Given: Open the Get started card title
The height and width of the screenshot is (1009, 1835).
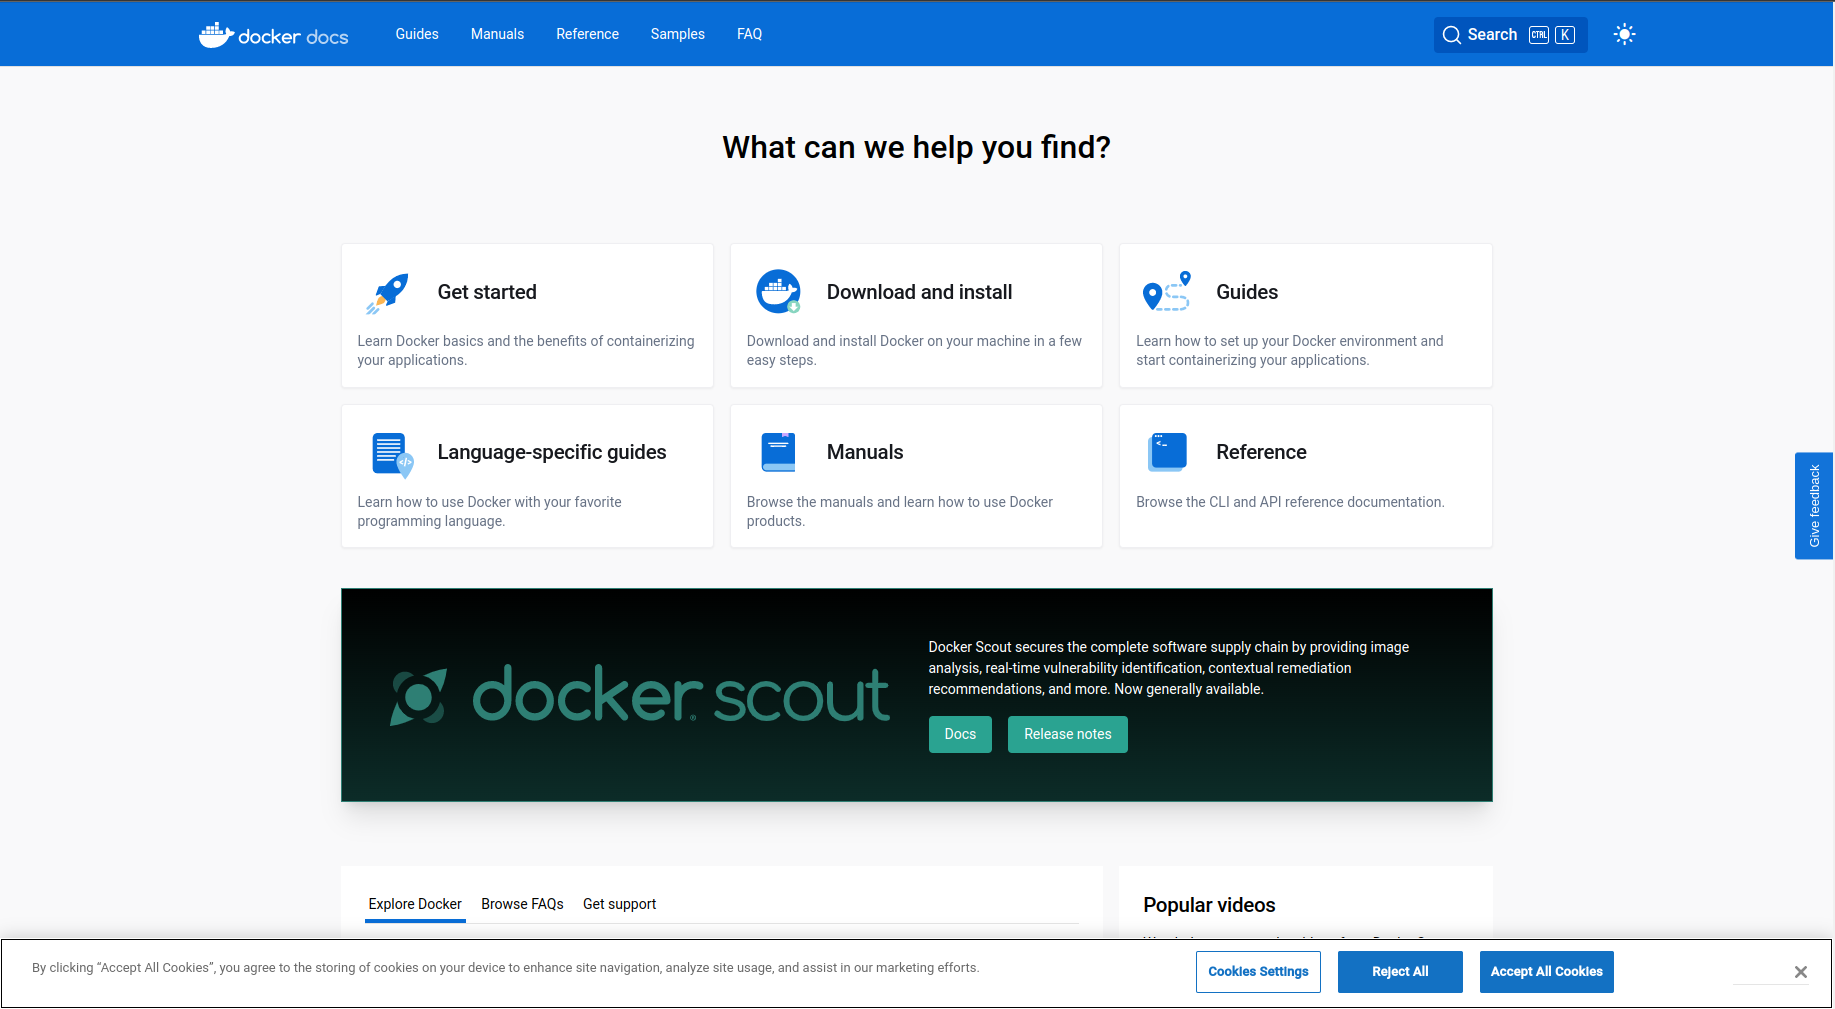Looking at the screenshot, I should click(x=487, y=292).
